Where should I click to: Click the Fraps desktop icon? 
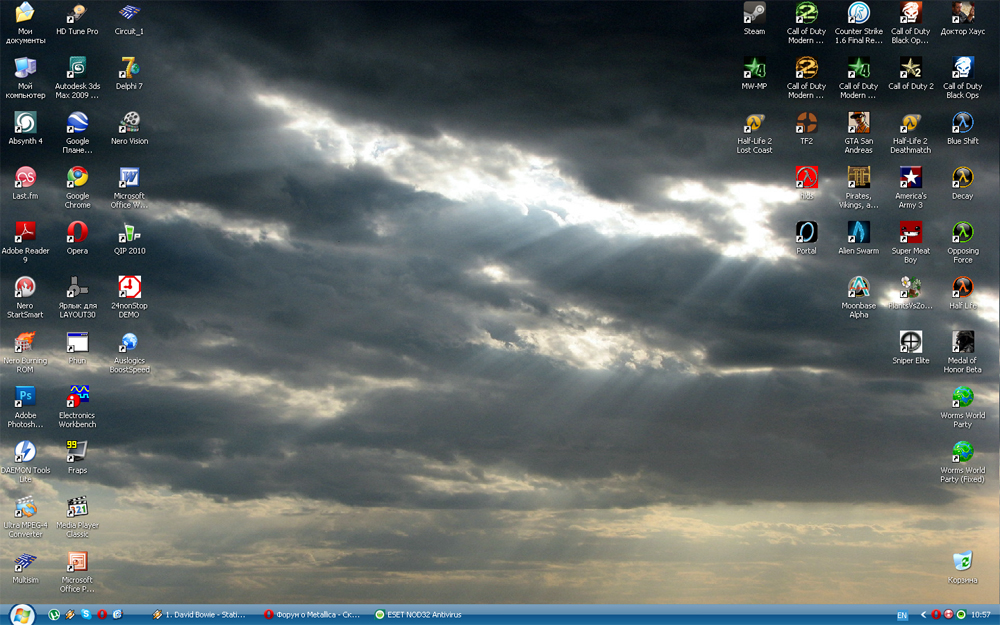click(77, 452)
